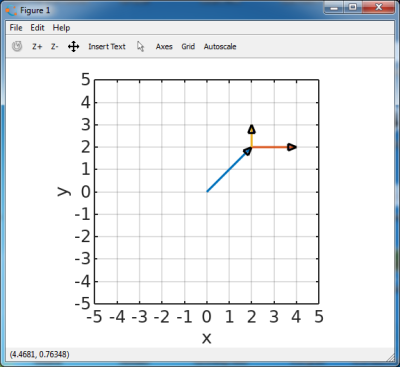
Task: Maximize the Figure 1 window
Action: click(x=353, y=7)
